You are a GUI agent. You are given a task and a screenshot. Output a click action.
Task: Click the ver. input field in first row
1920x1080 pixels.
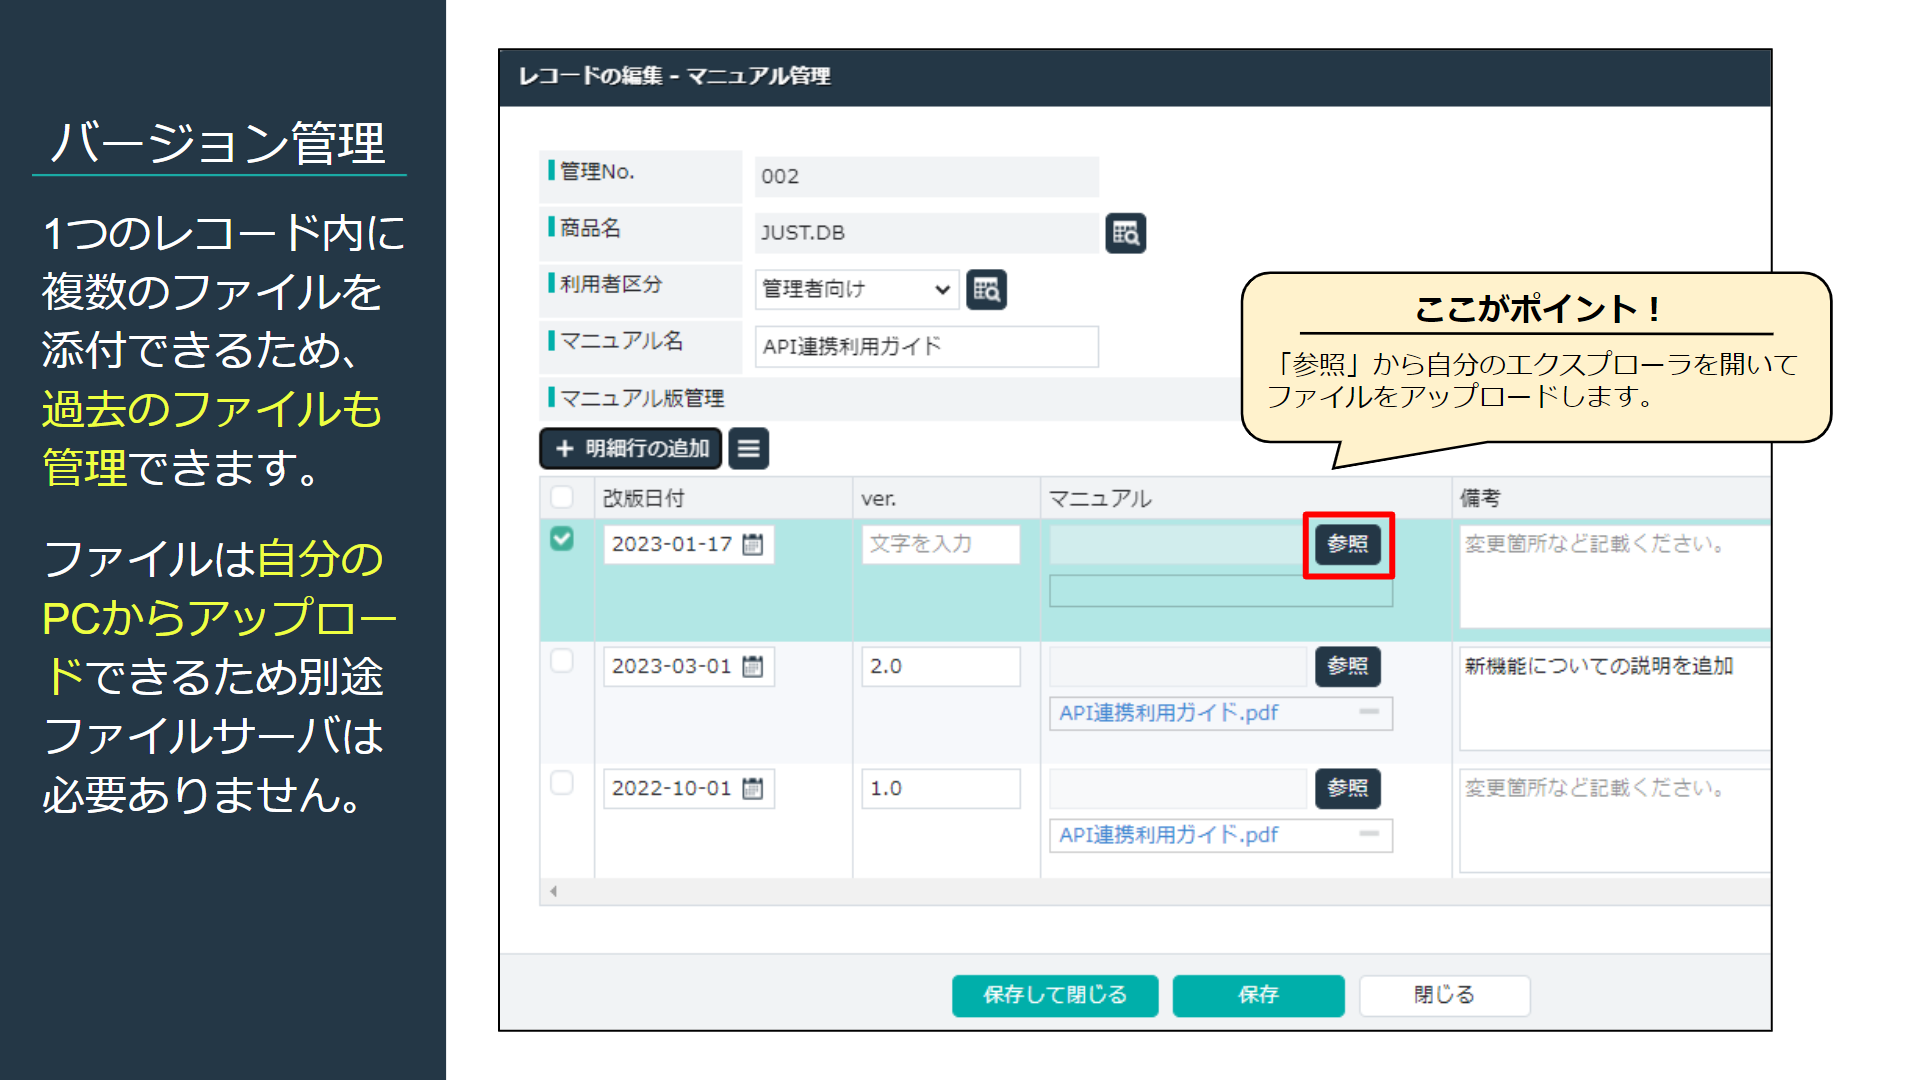click(940, 544)
